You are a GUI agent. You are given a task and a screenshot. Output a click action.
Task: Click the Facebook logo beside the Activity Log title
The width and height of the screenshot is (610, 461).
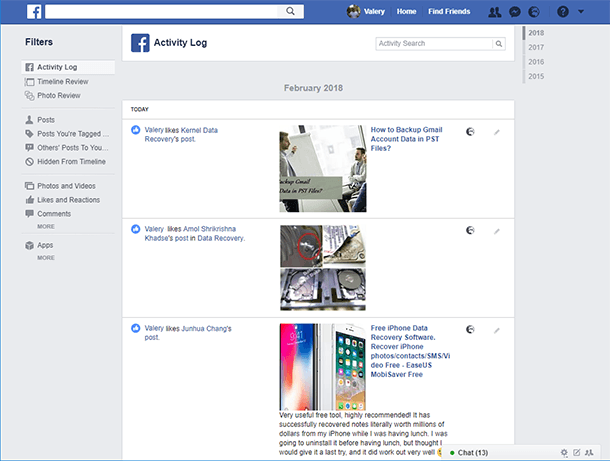point(140,43)
